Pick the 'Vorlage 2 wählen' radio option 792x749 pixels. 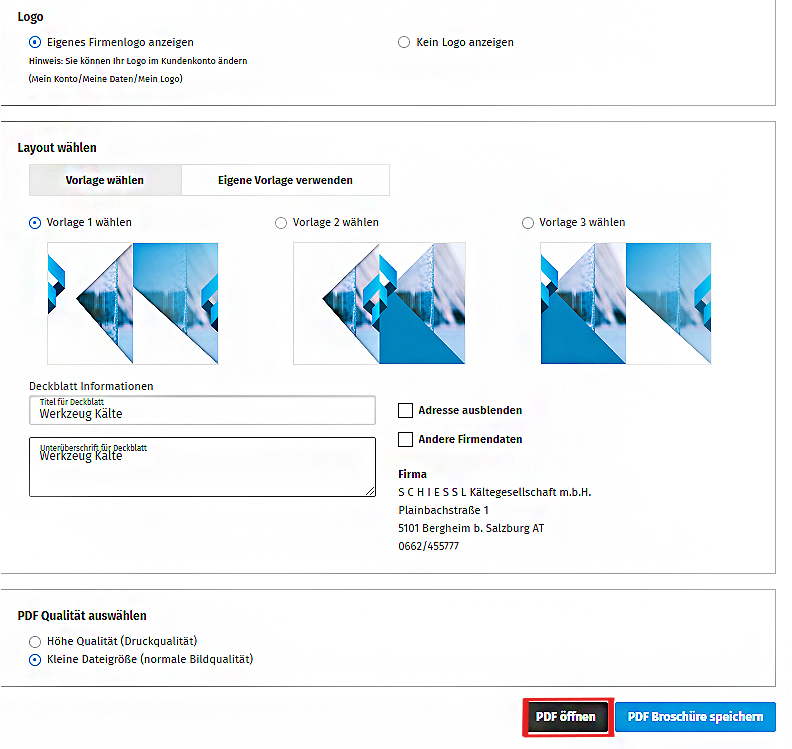[x=281, y=223]
